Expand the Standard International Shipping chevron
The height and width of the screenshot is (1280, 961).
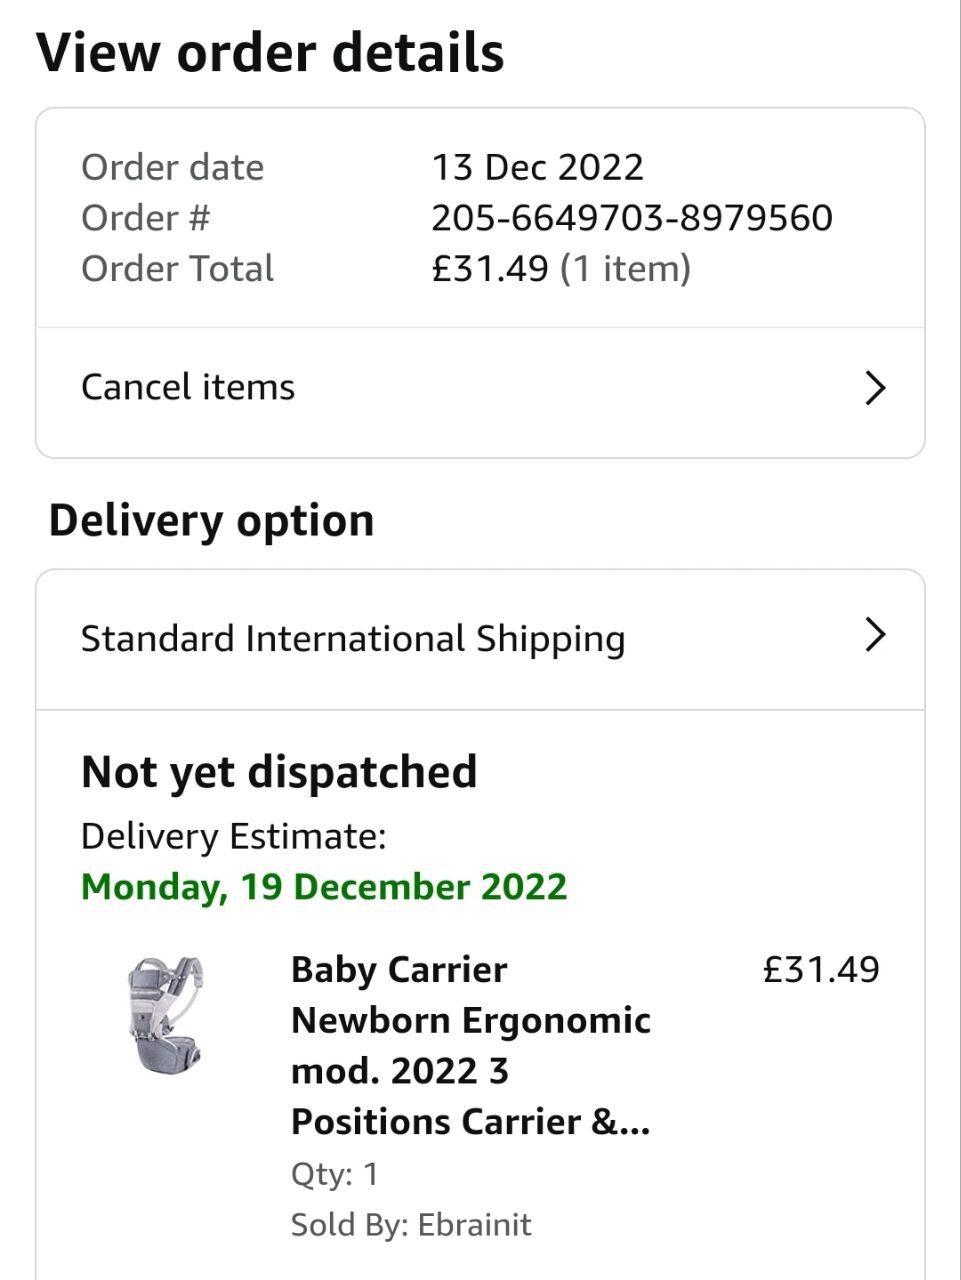click(x=875, y=634)
